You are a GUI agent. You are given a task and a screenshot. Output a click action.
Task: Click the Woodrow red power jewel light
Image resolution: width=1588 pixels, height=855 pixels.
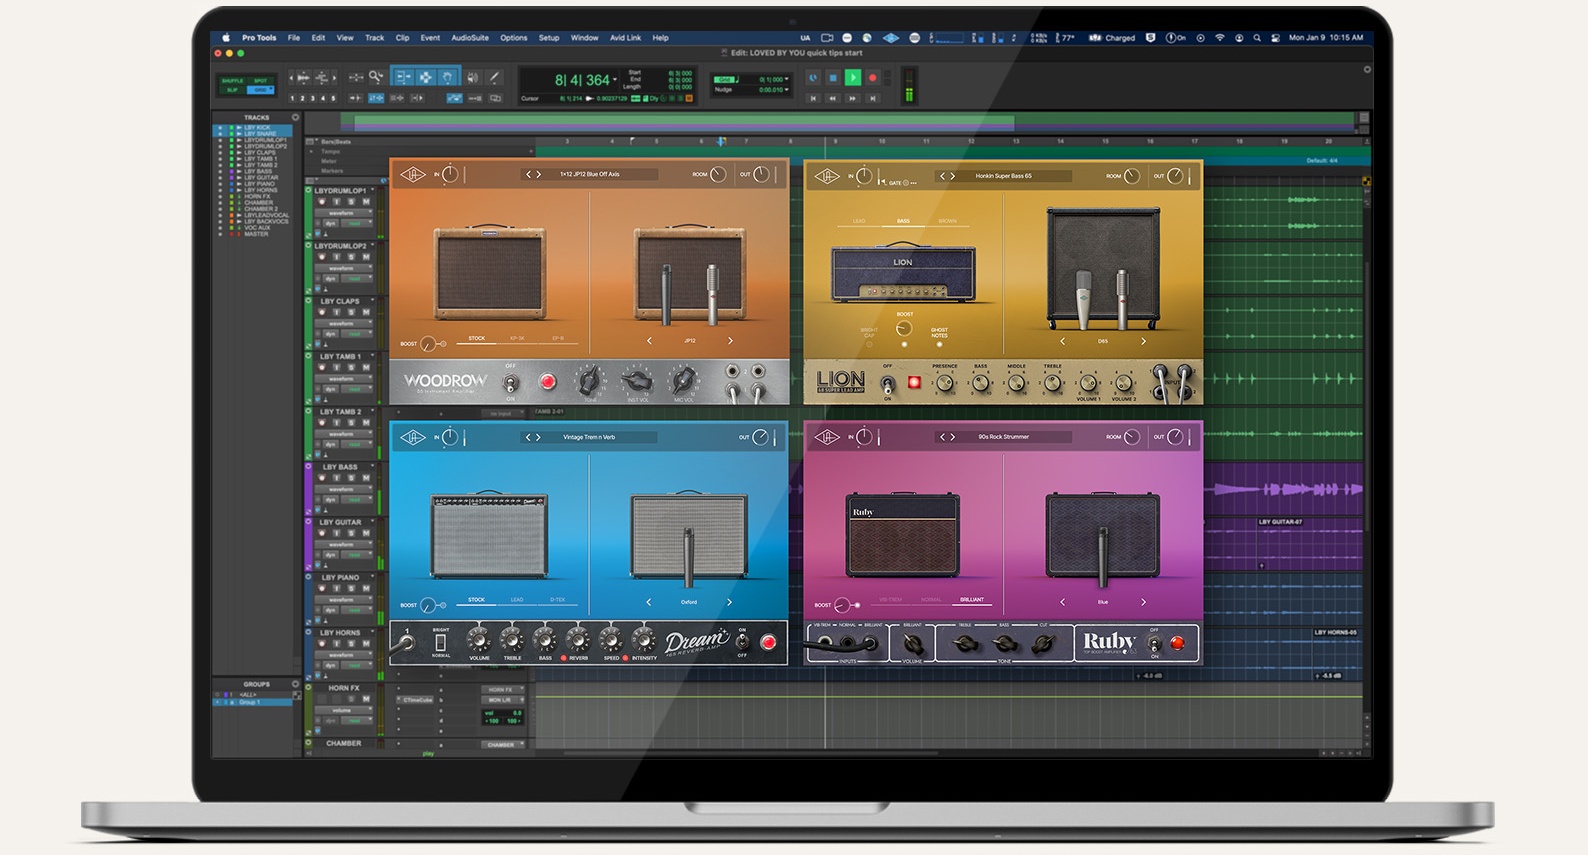pos(547,381)
